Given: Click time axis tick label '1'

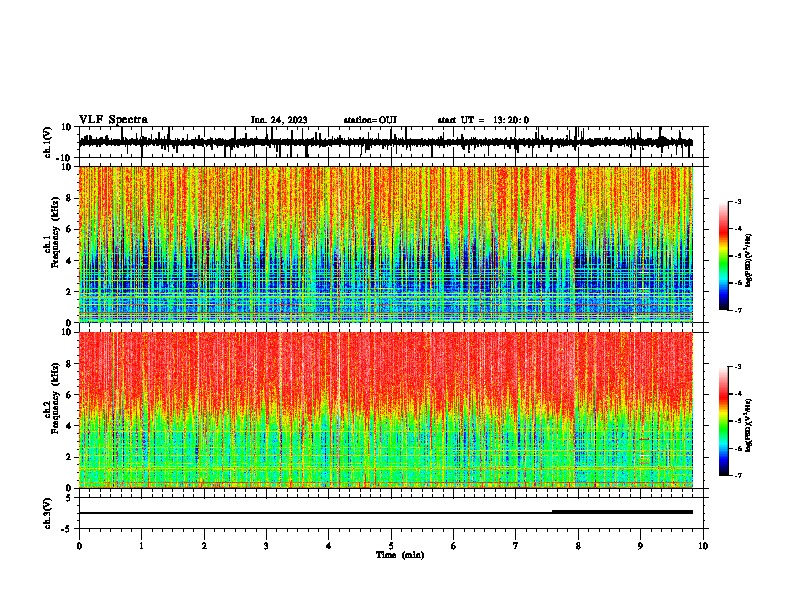Looking at the screenshot, I should pyautogui.click(x=141, y=546).
